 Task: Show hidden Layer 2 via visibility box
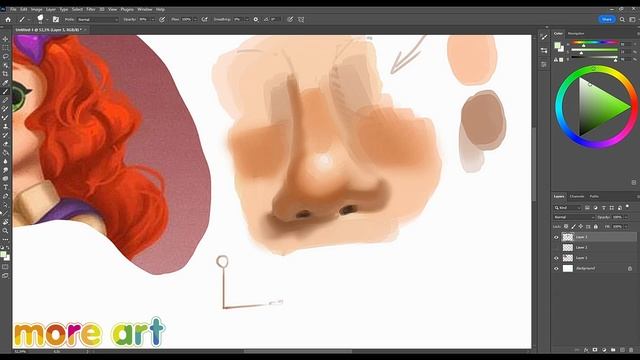click(x=556, y=247)
